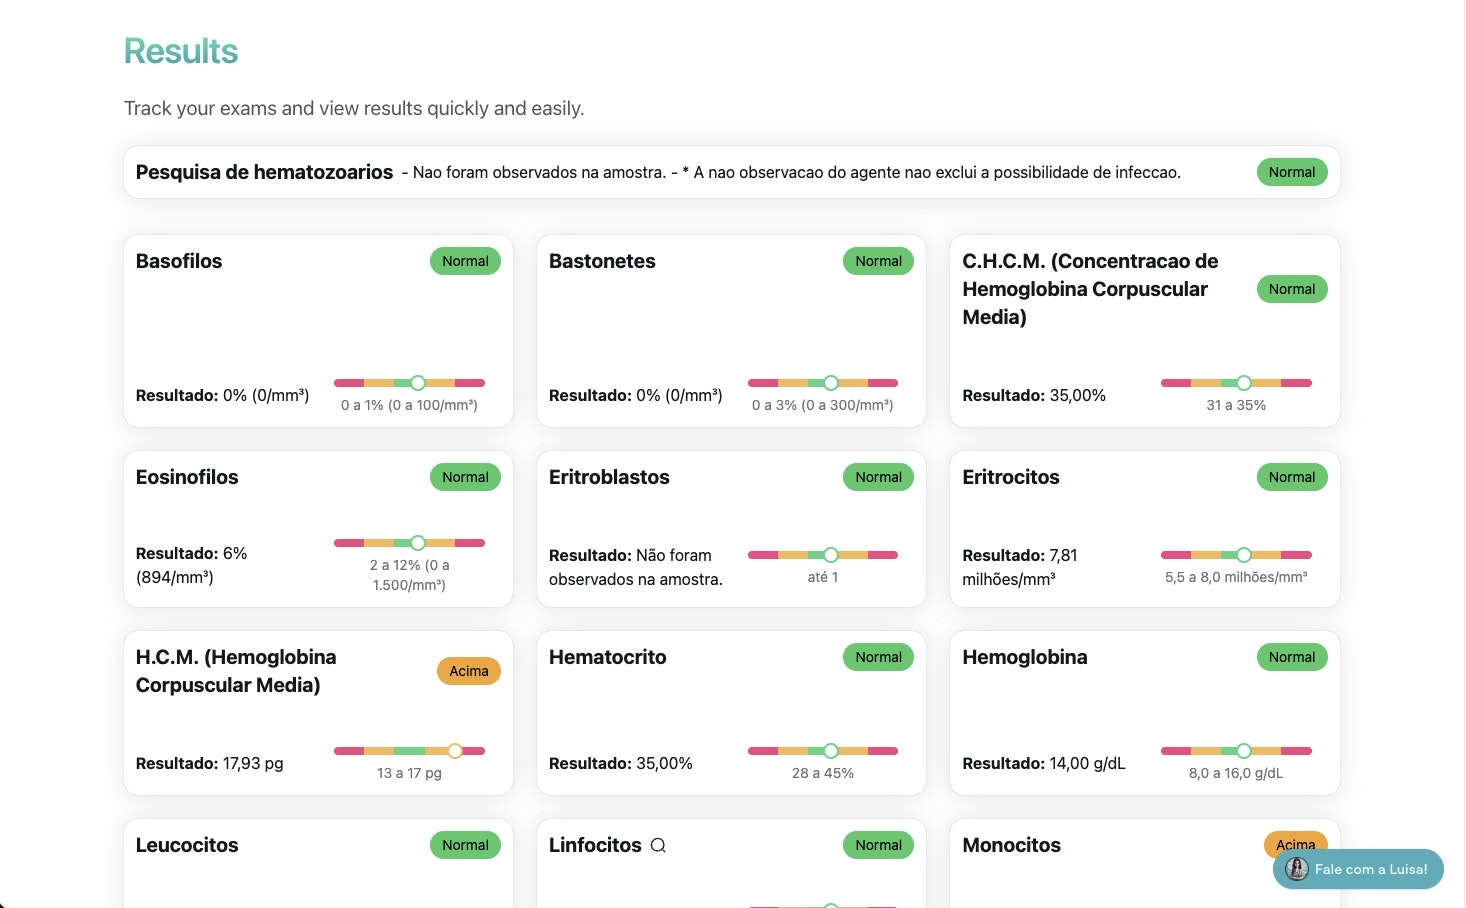Click the H.C.M. range slider marker
This screenshot has height=908, width=1466.
click(x=455, y=751)
